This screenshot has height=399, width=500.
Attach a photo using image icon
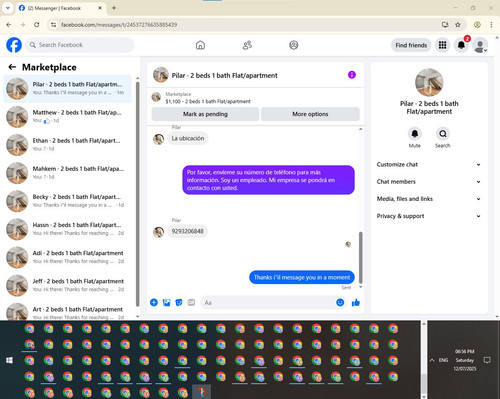[x=166, y=302]
